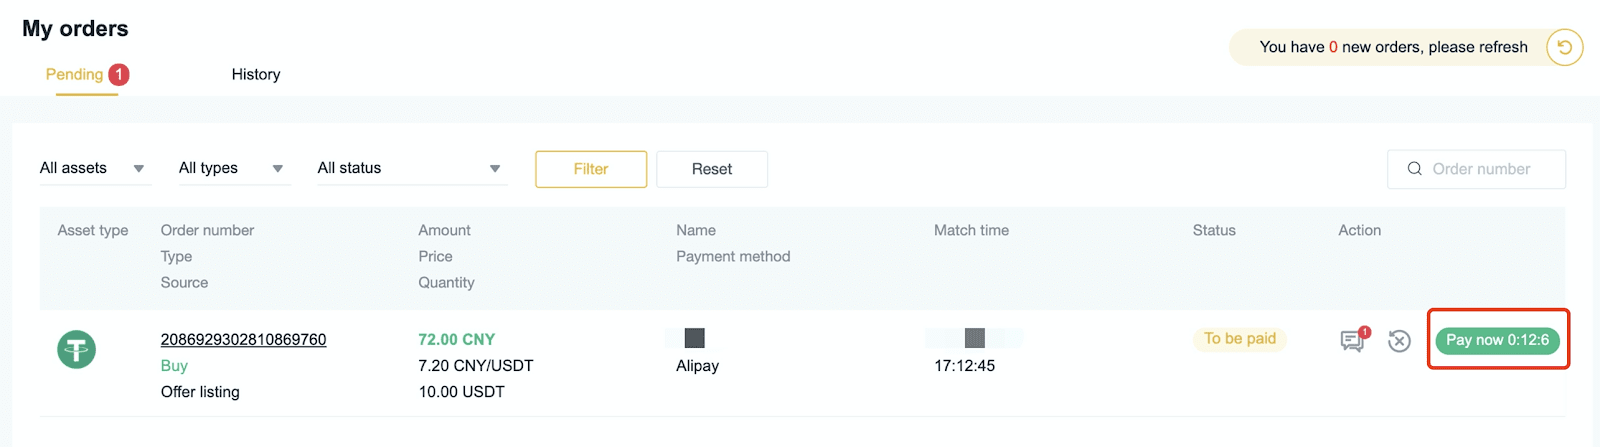Screen dimensions: 1600x447
Task: Click the blurred seller name avatar
Action: pyautogui.click(x=694, y=338)
